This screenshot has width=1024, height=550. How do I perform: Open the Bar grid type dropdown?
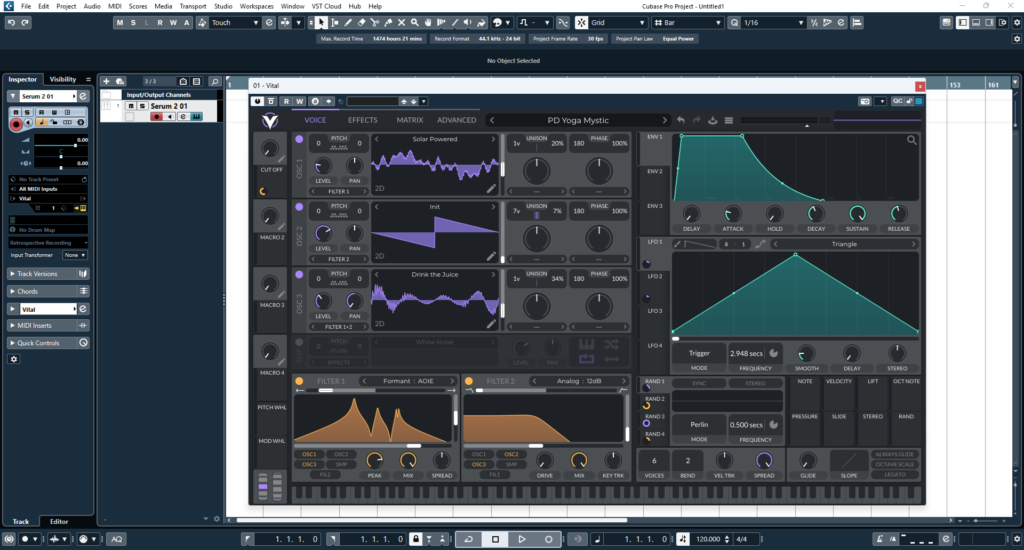687,22
